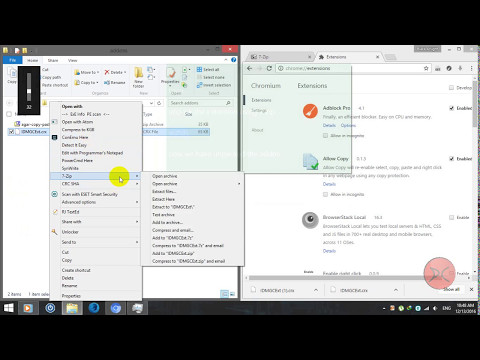Expand the Advanced options submenu
This screenshot has width=480, height=360.
[x=96, y=202]
